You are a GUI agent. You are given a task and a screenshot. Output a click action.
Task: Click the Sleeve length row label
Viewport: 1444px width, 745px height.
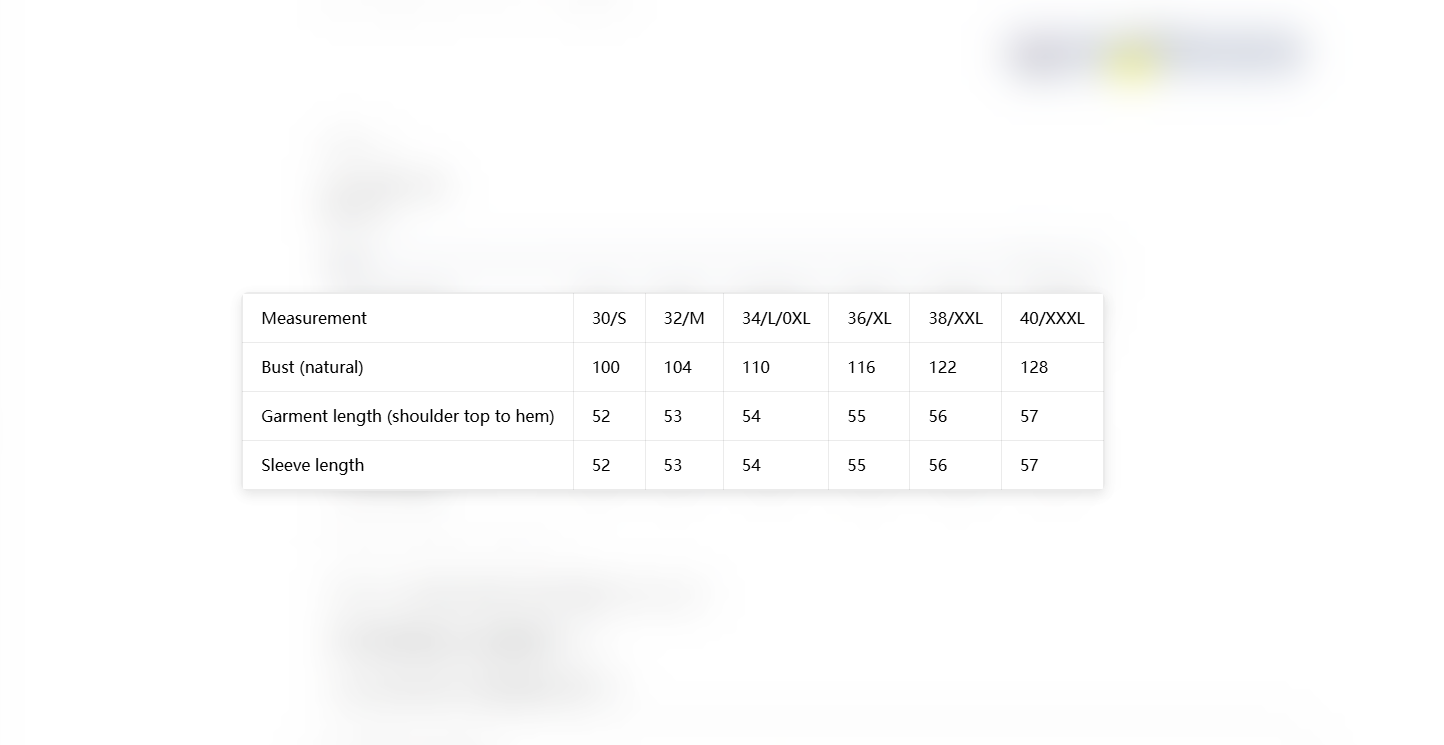click(408, 465)
